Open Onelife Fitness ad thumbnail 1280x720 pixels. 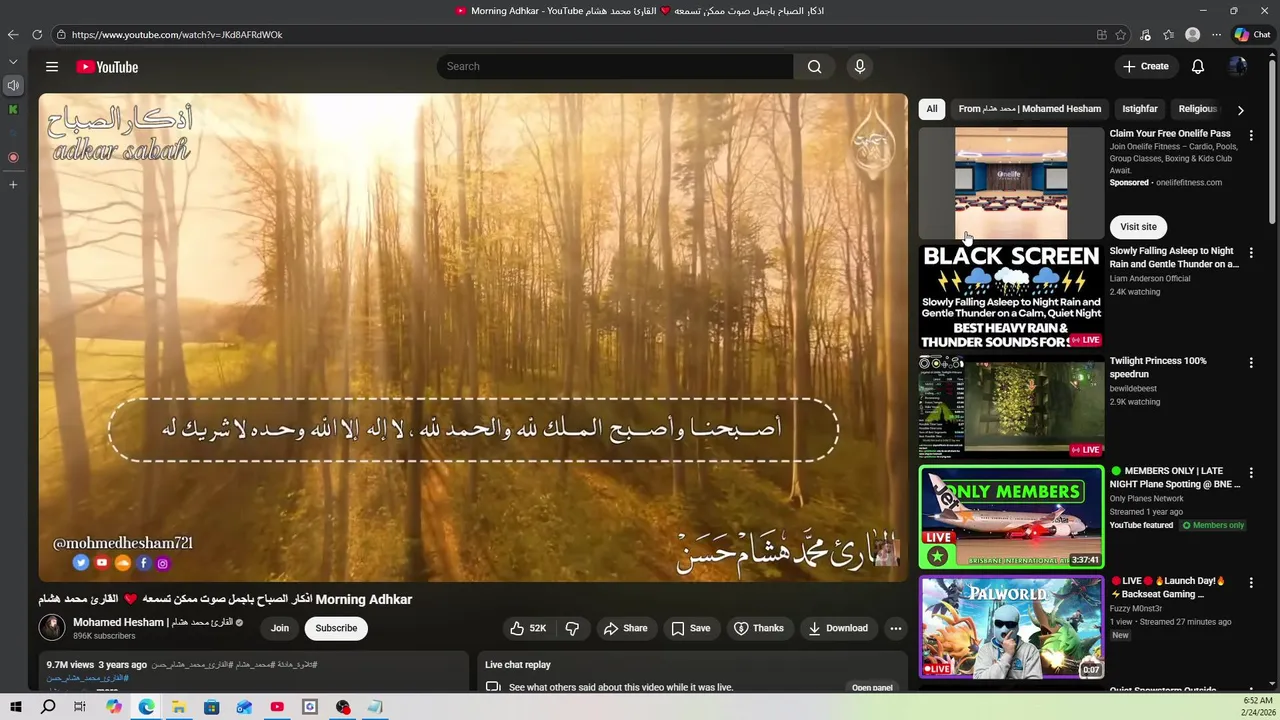(x=1011, y=183)
